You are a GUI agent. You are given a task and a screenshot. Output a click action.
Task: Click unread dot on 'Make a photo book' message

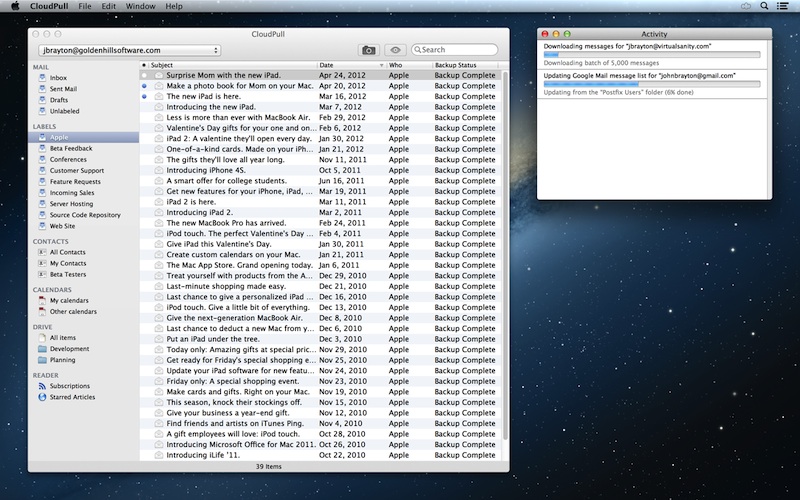(145, 86)
